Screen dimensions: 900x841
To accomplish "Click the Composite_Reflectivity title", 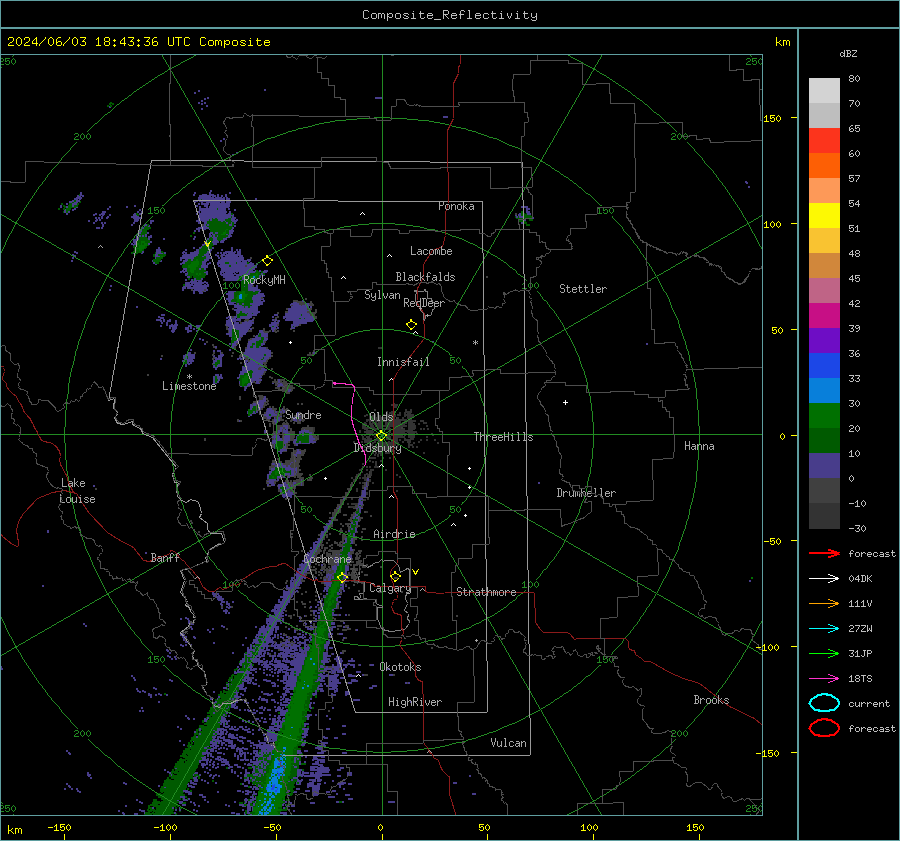I will tap(450, 15).
